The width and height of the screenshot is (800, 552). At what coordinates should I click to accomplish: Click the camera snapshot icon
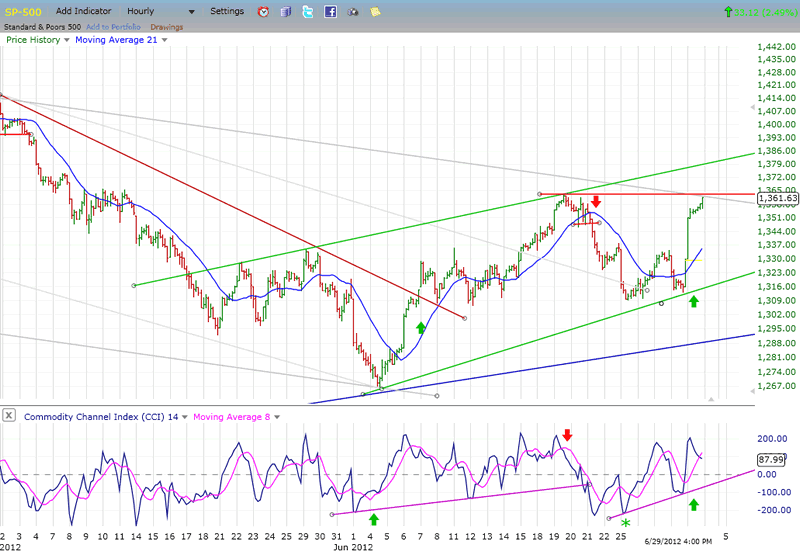click(352, 12)
